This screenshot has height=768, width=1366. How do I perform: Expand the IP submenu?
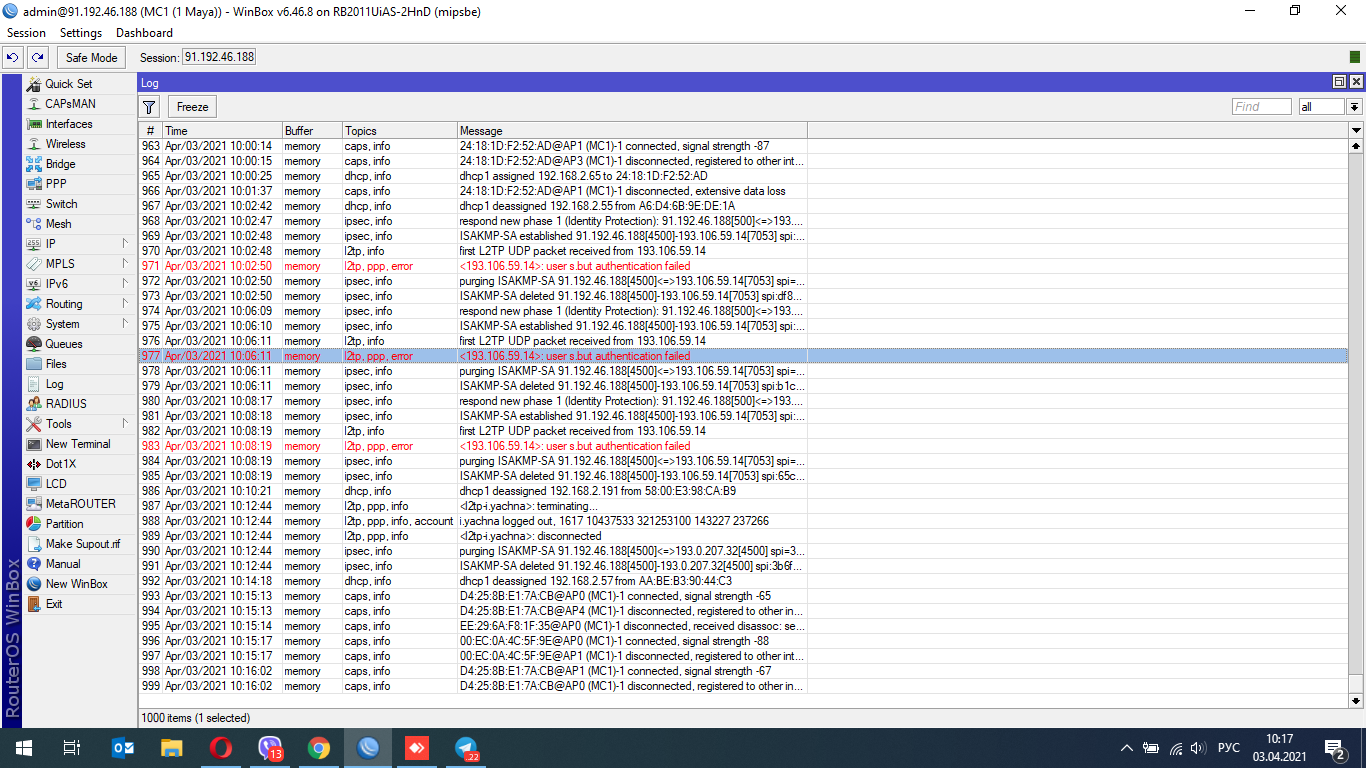coord(126,244)
